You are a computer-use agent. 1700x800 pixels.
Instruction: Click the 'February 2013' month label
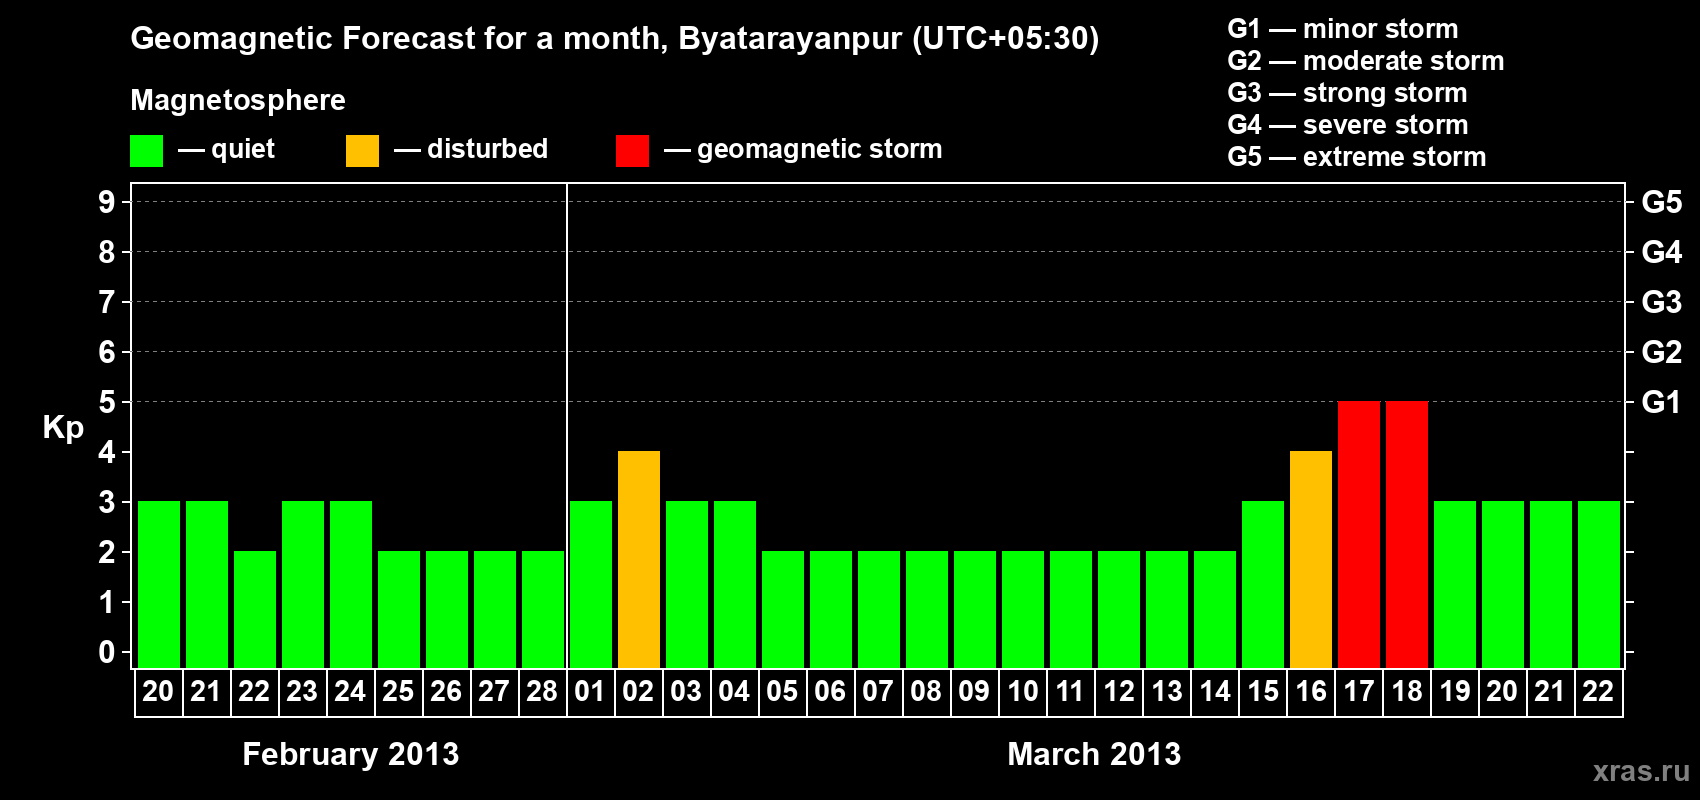pos(351,754)
